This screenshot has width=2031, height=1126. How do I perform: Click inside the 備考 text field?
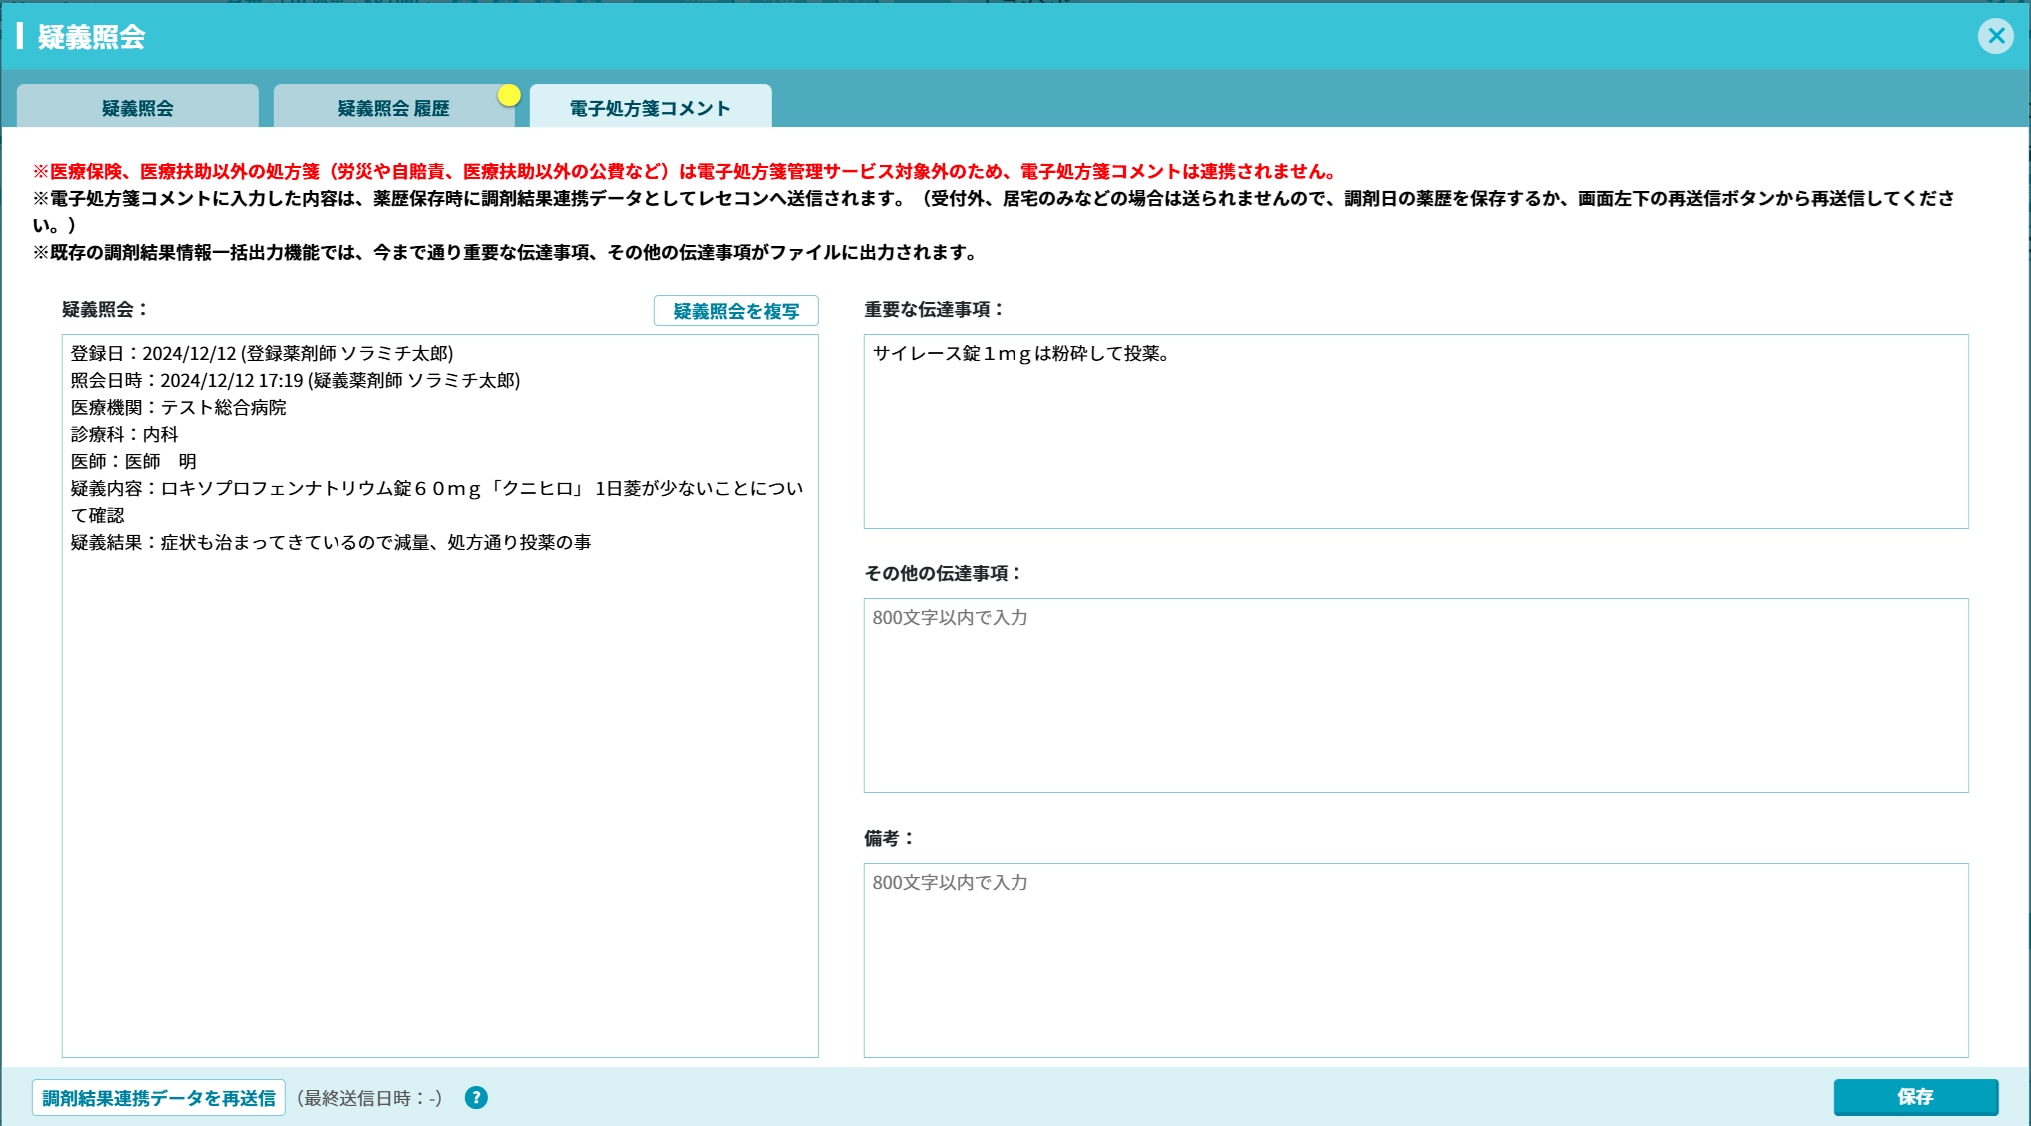(1415, 960)
